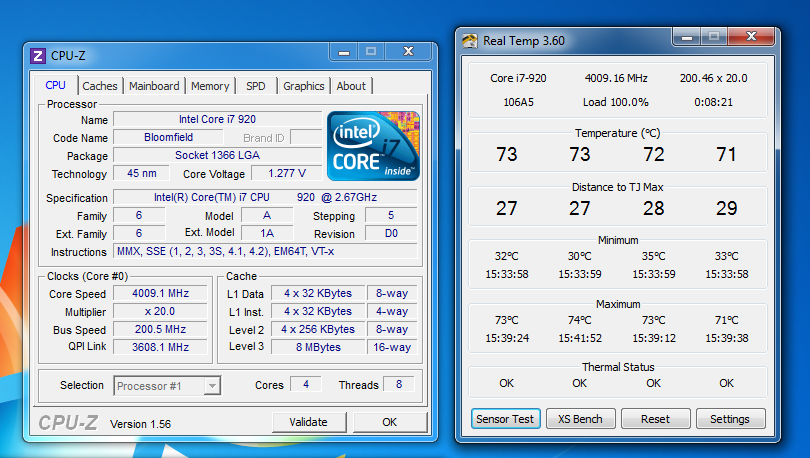Viewport: 810px width, 458px height.
Task: Click the Cores count field 4
Action: click(x=306, y=384)
